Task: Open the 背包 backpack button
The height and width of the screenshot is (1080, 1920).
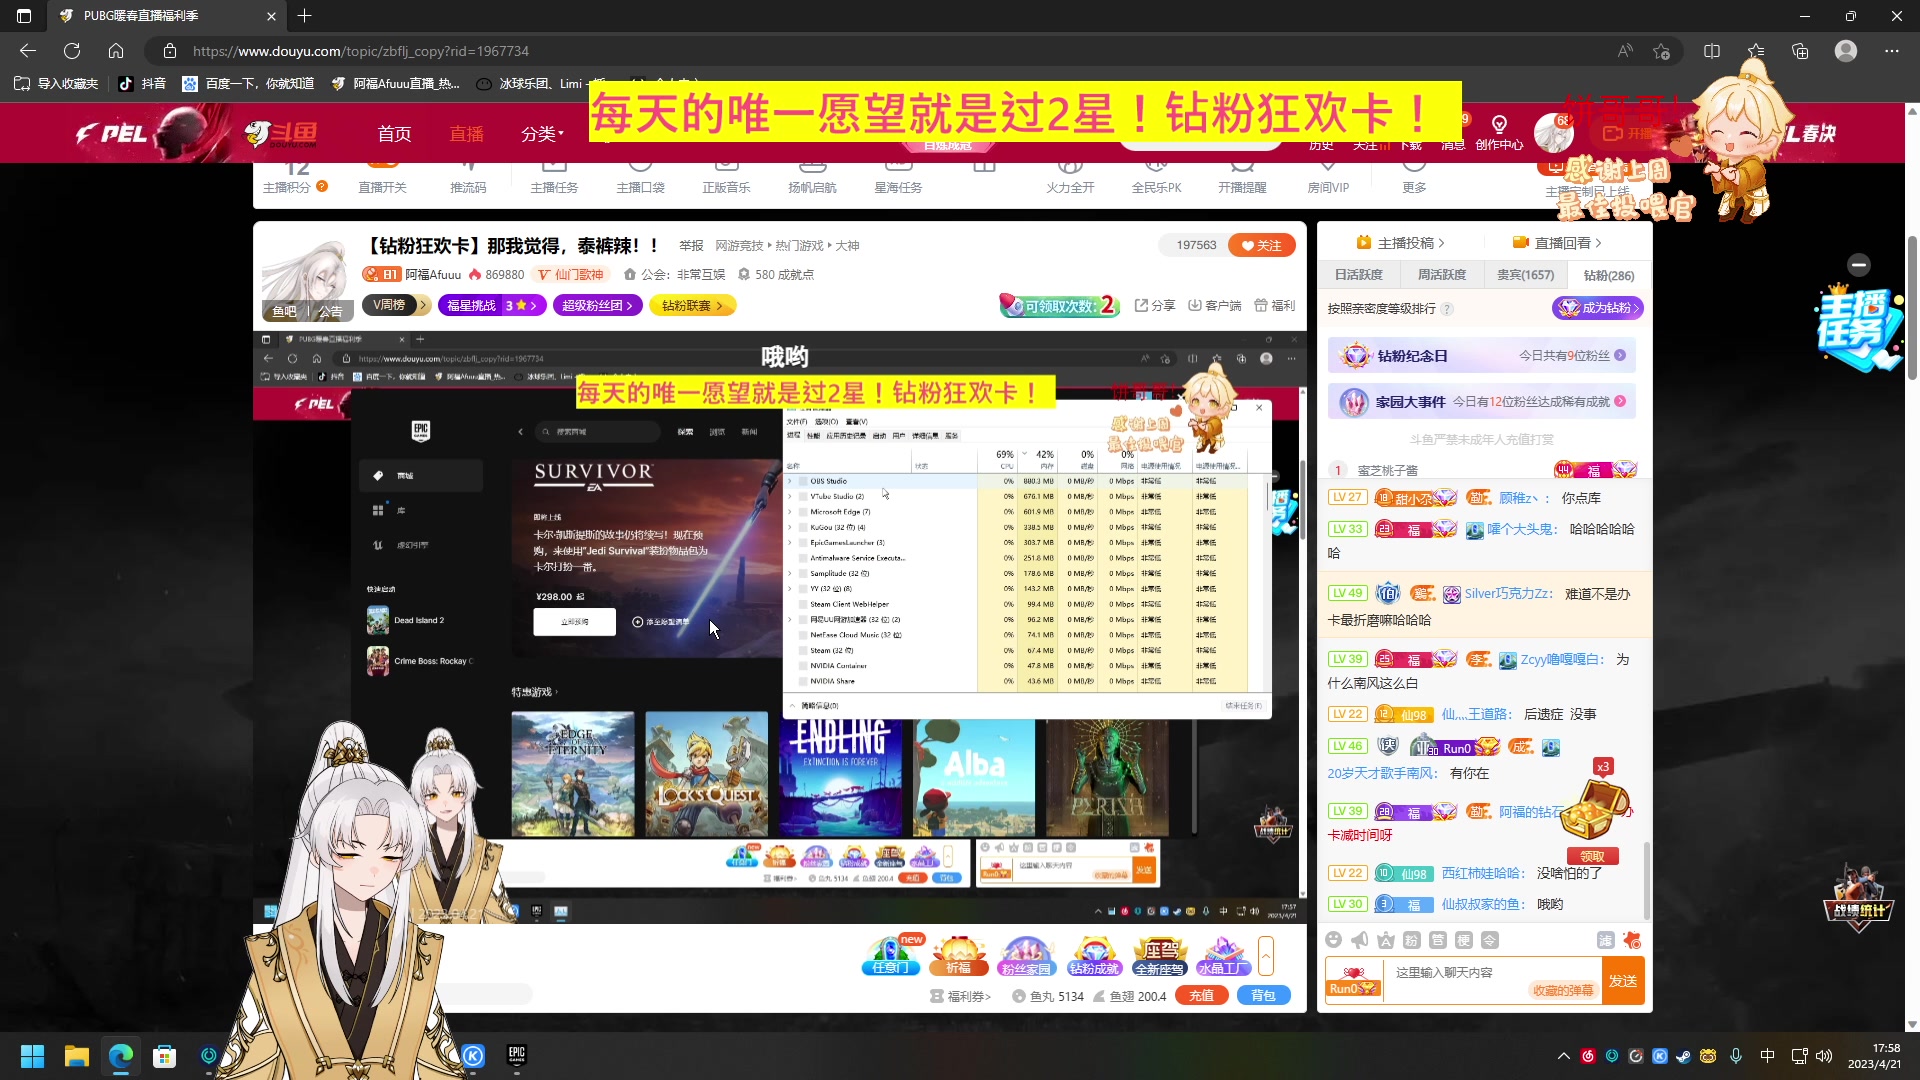Action: [x=1263, y=995]
